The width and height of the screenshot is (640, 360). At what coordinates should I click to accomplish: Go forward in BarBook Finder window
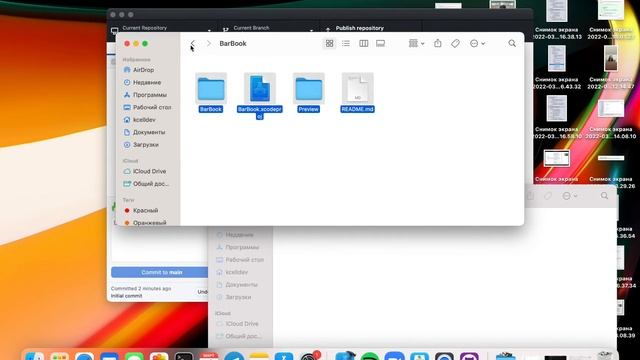point(209,43)
